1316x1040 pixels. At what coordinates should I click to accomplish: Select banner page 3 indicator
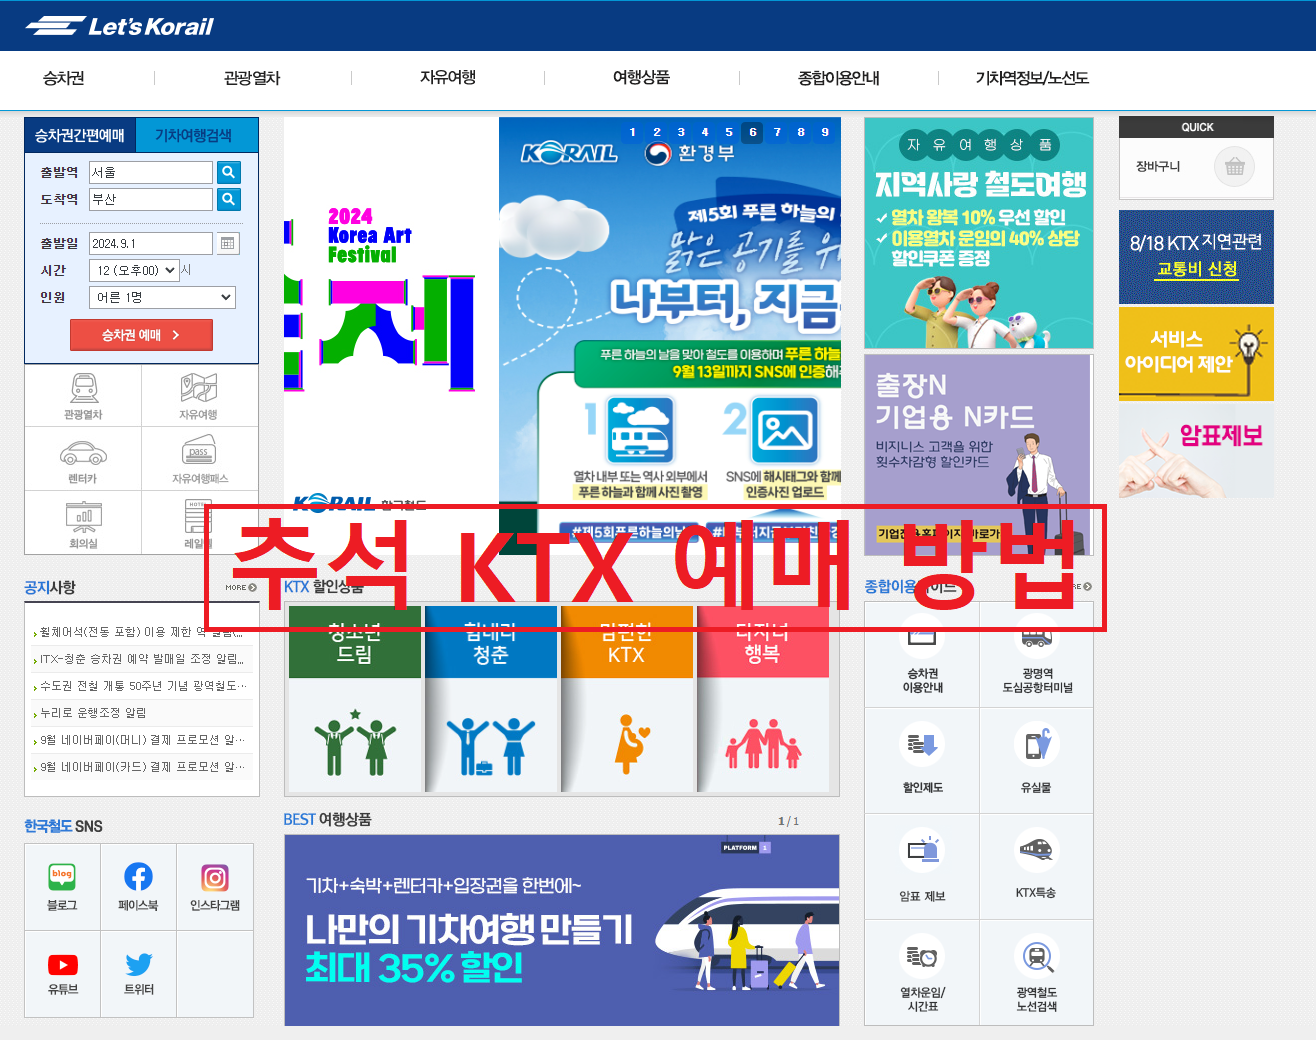[681, 132]
